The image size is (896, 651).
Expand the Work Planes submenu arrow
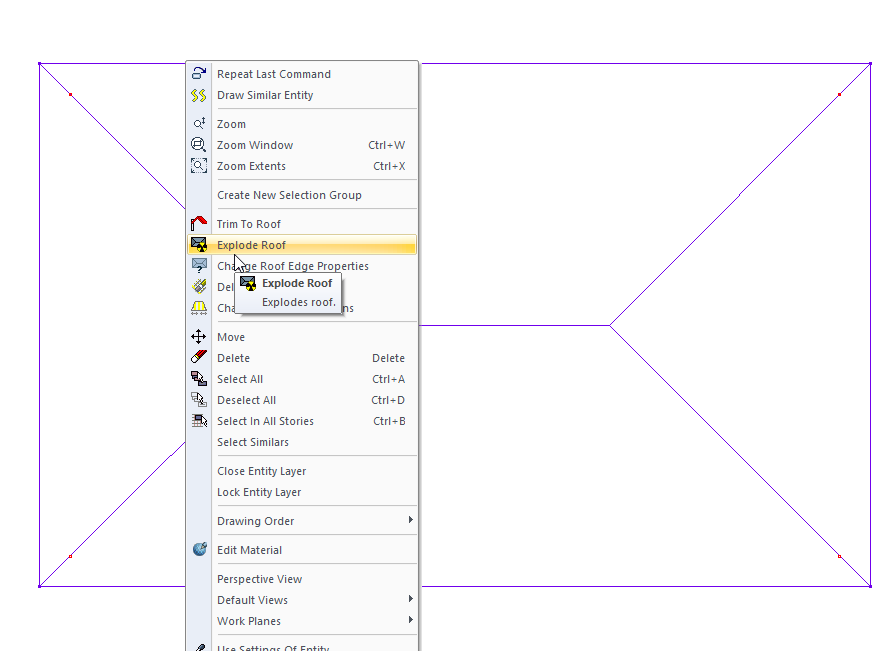click(410, 620)
